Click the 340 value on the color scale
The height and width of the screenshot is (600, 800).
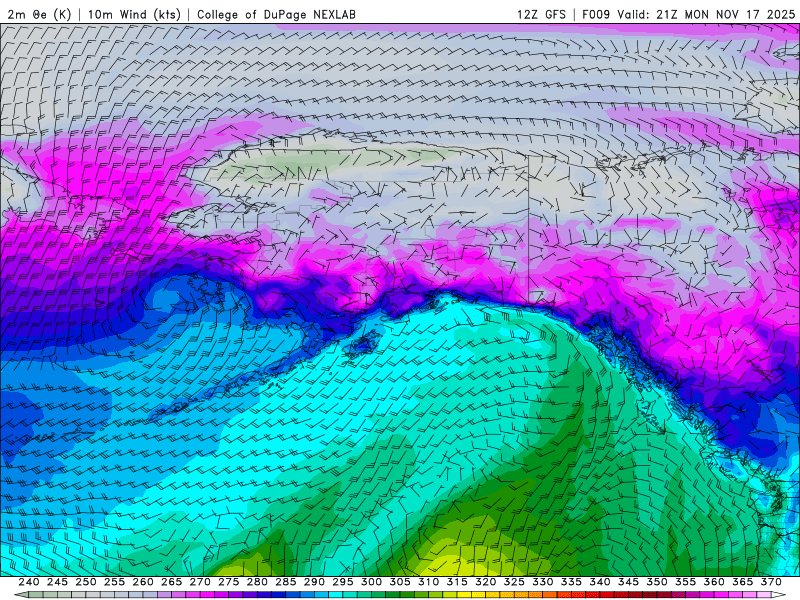pyautogui.click(x=600, y=582)
